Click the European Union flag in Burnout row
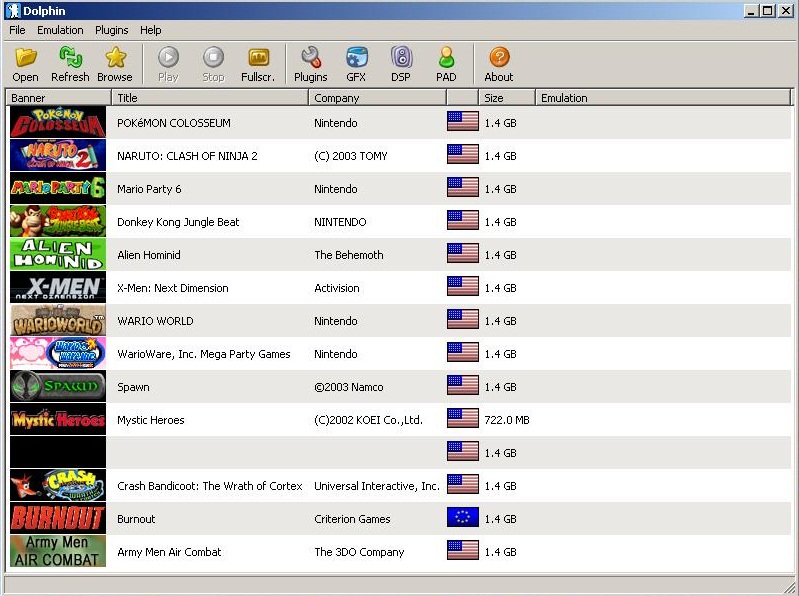 click(x=463, y=518)
